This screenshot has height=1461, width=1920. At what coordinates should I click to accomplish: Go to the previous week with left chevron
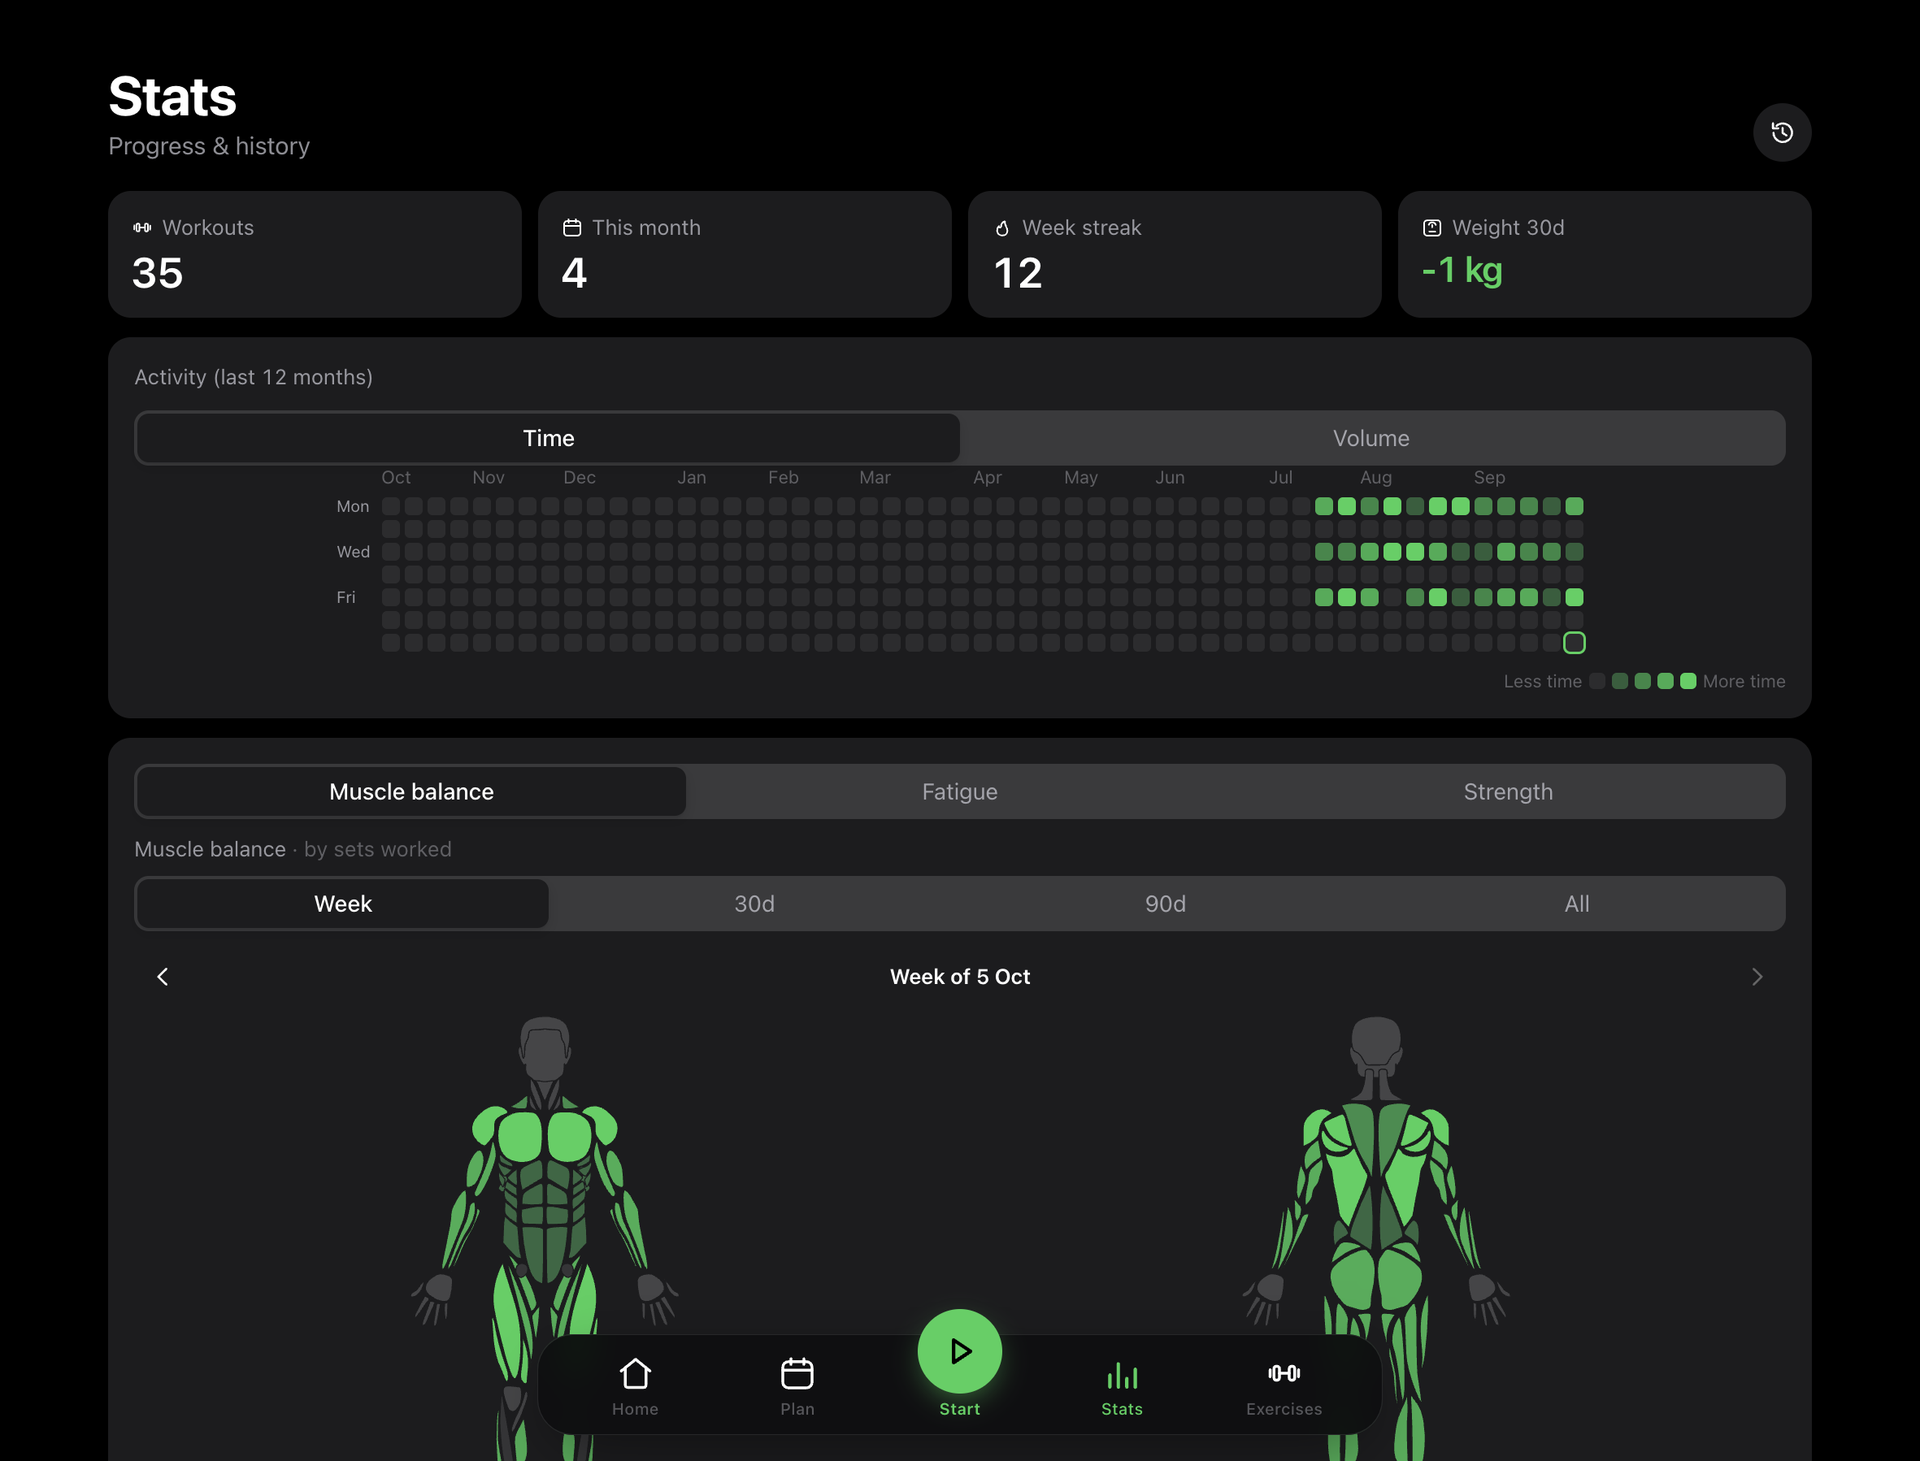pyautogui.click(x=162, y=977)
